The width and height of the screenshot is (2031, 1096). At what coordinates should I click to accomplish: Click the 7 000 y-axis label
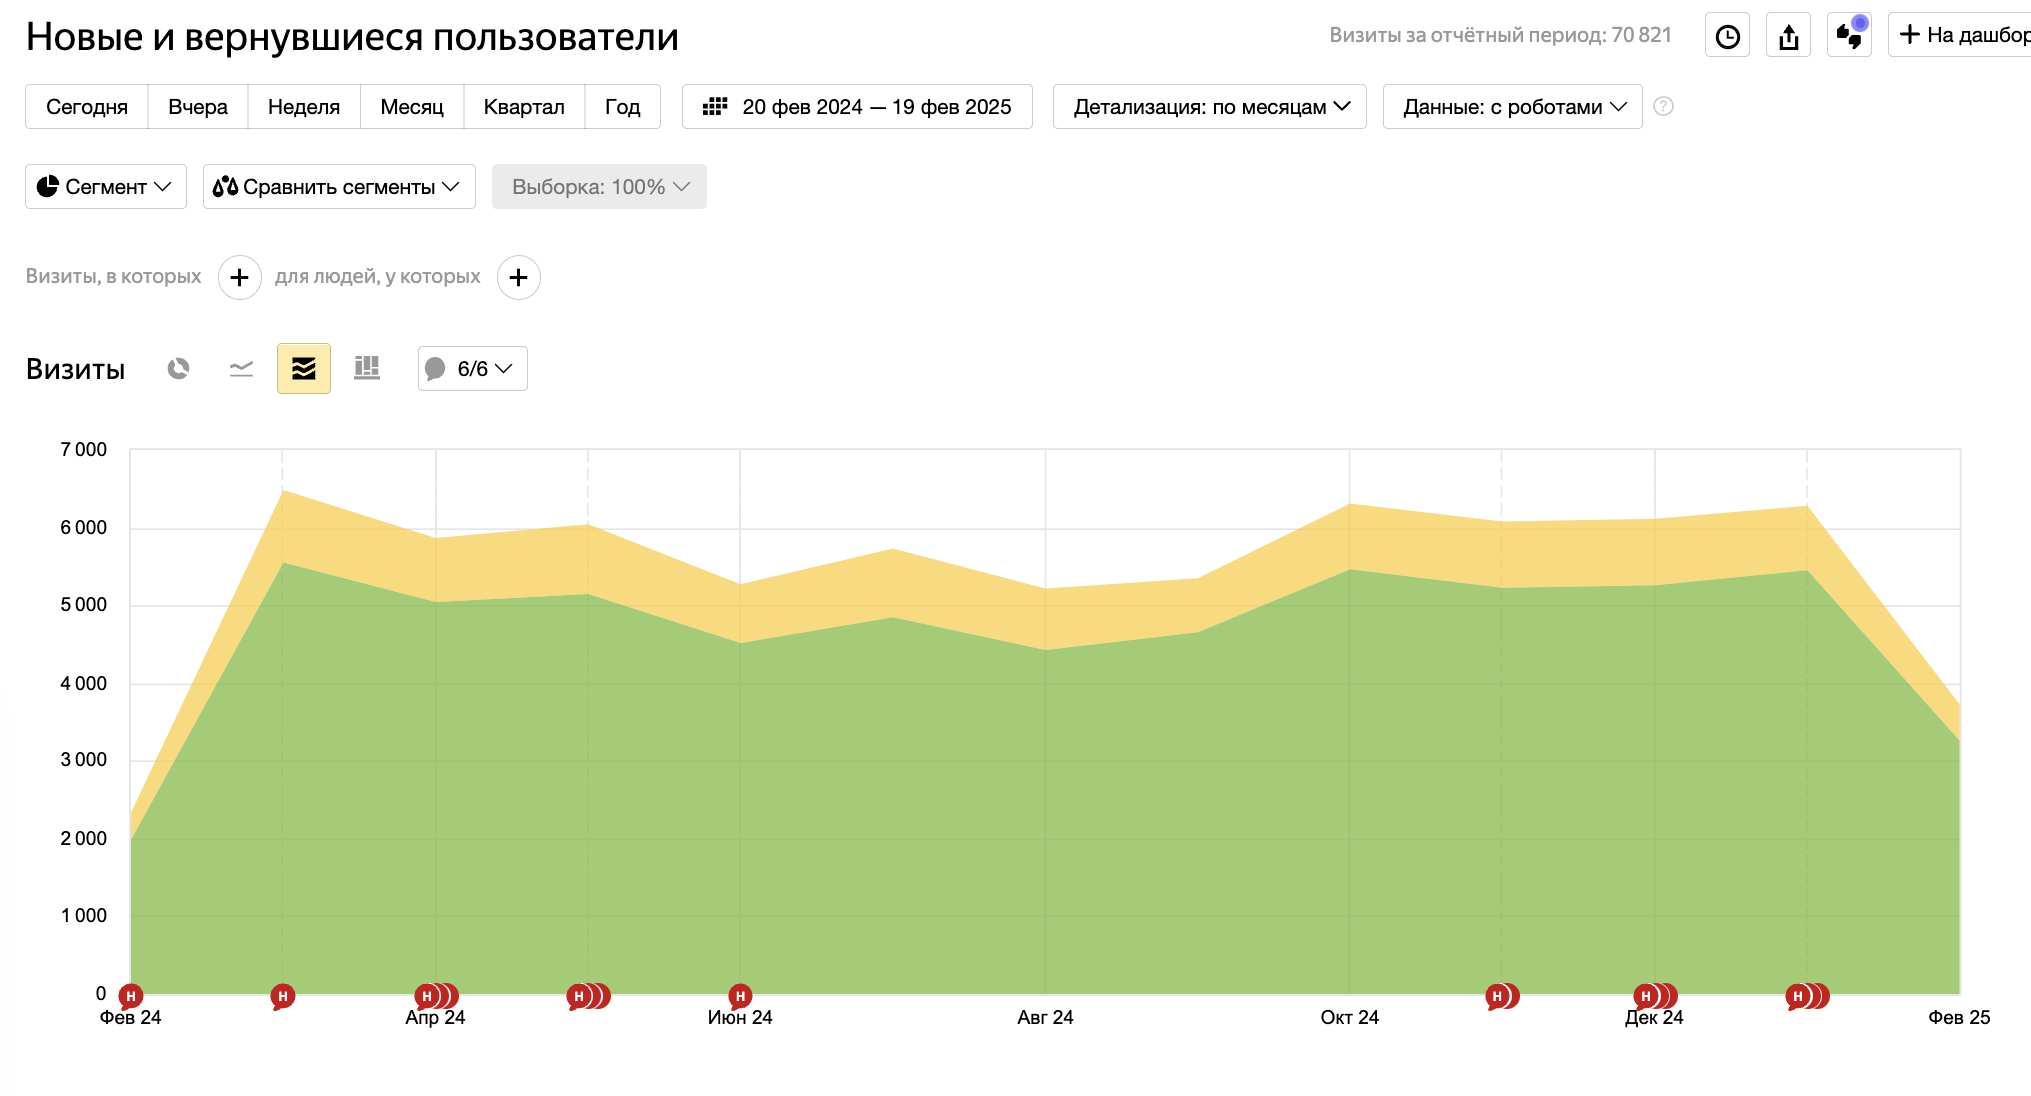pyautogui.click(x=84, y=450)
